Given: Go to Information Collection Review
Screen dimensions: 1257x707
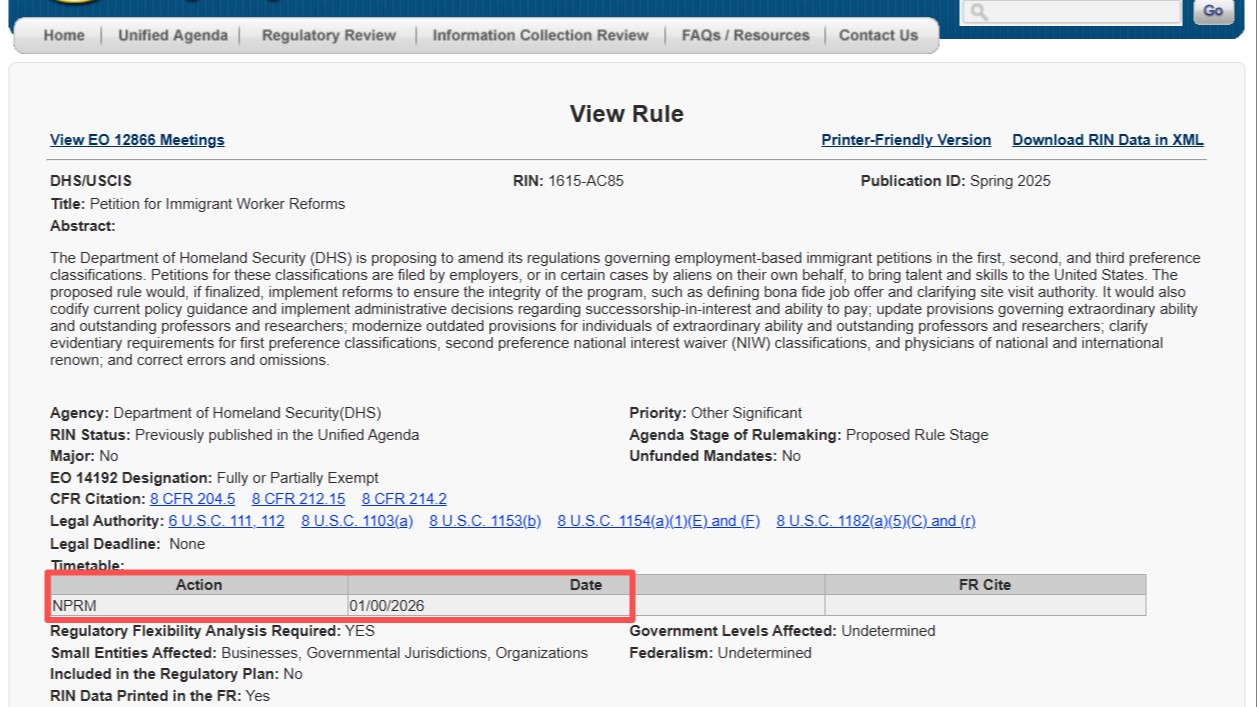Looking at the screenshot, I should point(540,35).
